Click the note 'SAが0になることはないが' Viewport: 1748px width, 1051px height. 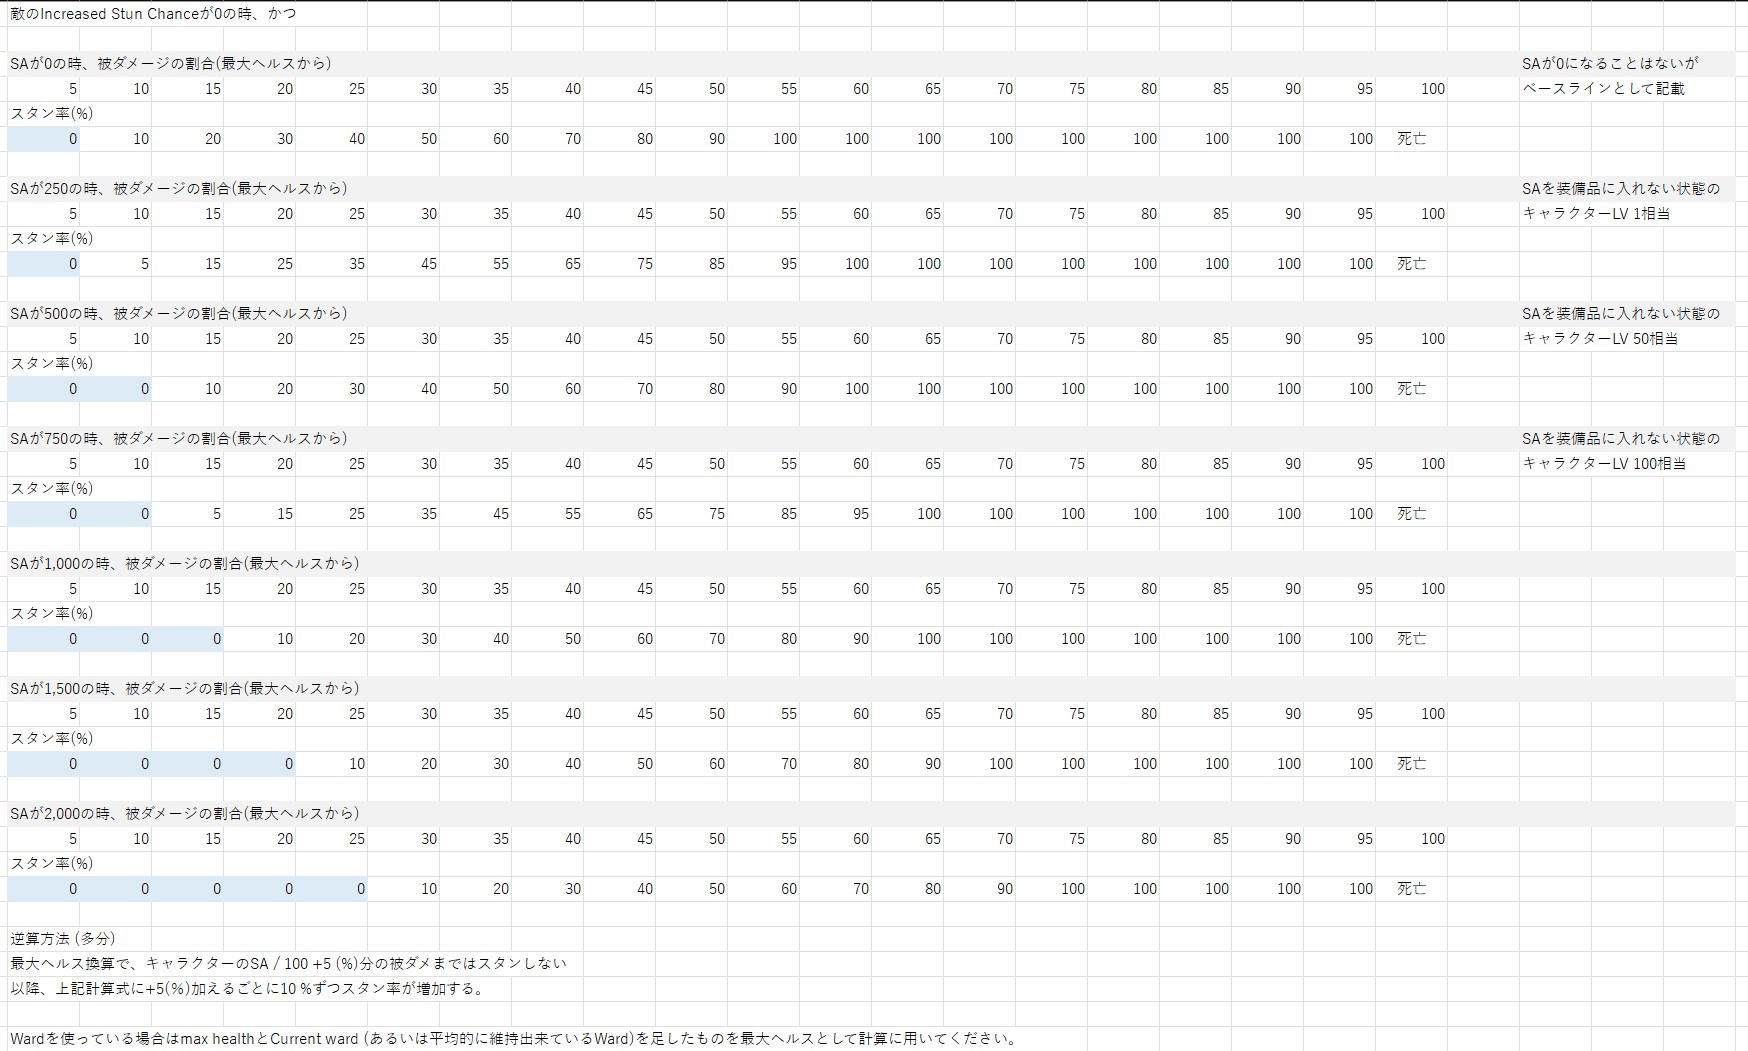(x=1610, y=63)
